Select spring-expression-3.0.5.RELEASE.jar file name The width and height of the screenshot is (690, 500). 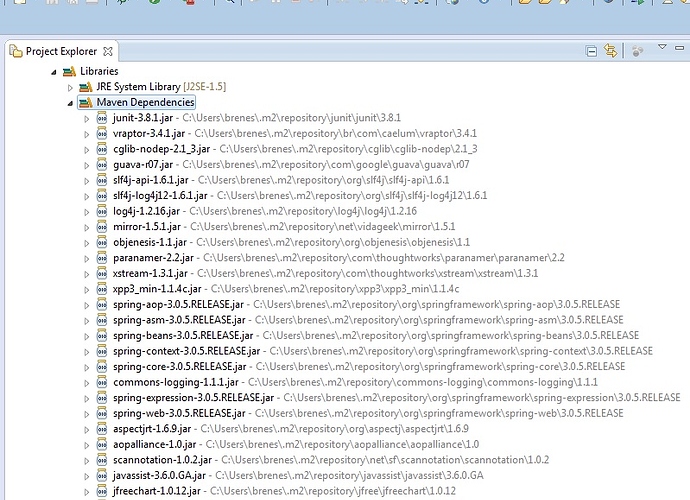pyautogui.click(x=193, y=397)
